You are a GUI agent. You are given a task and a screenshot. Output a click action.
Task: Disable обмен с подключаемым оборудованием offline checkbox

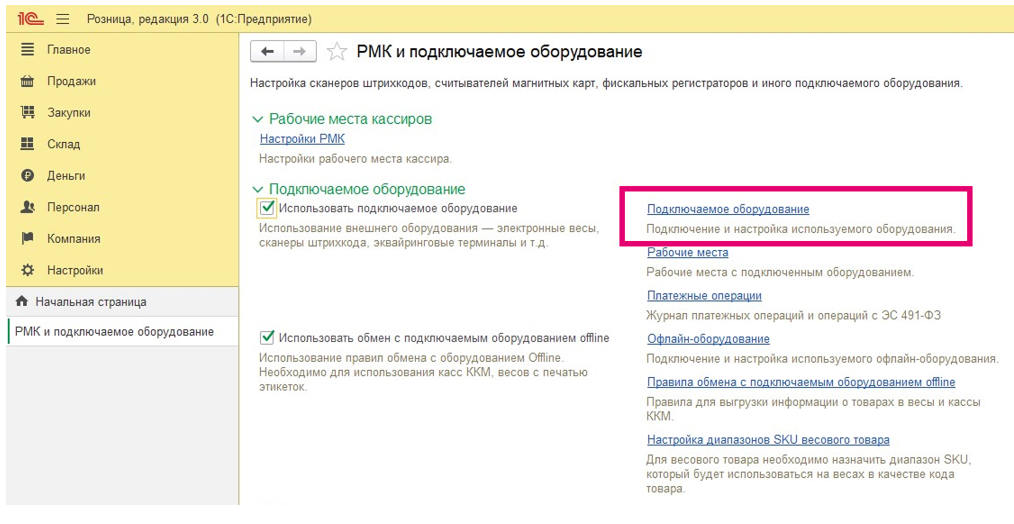pos(267,338)
